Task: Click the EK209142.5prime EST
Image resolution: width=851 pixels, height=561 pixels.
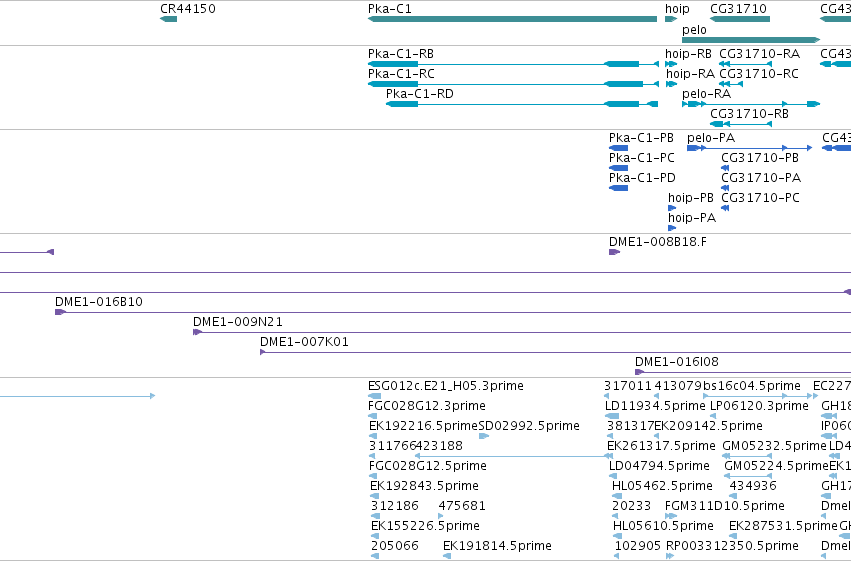Action: pos(656,436)
